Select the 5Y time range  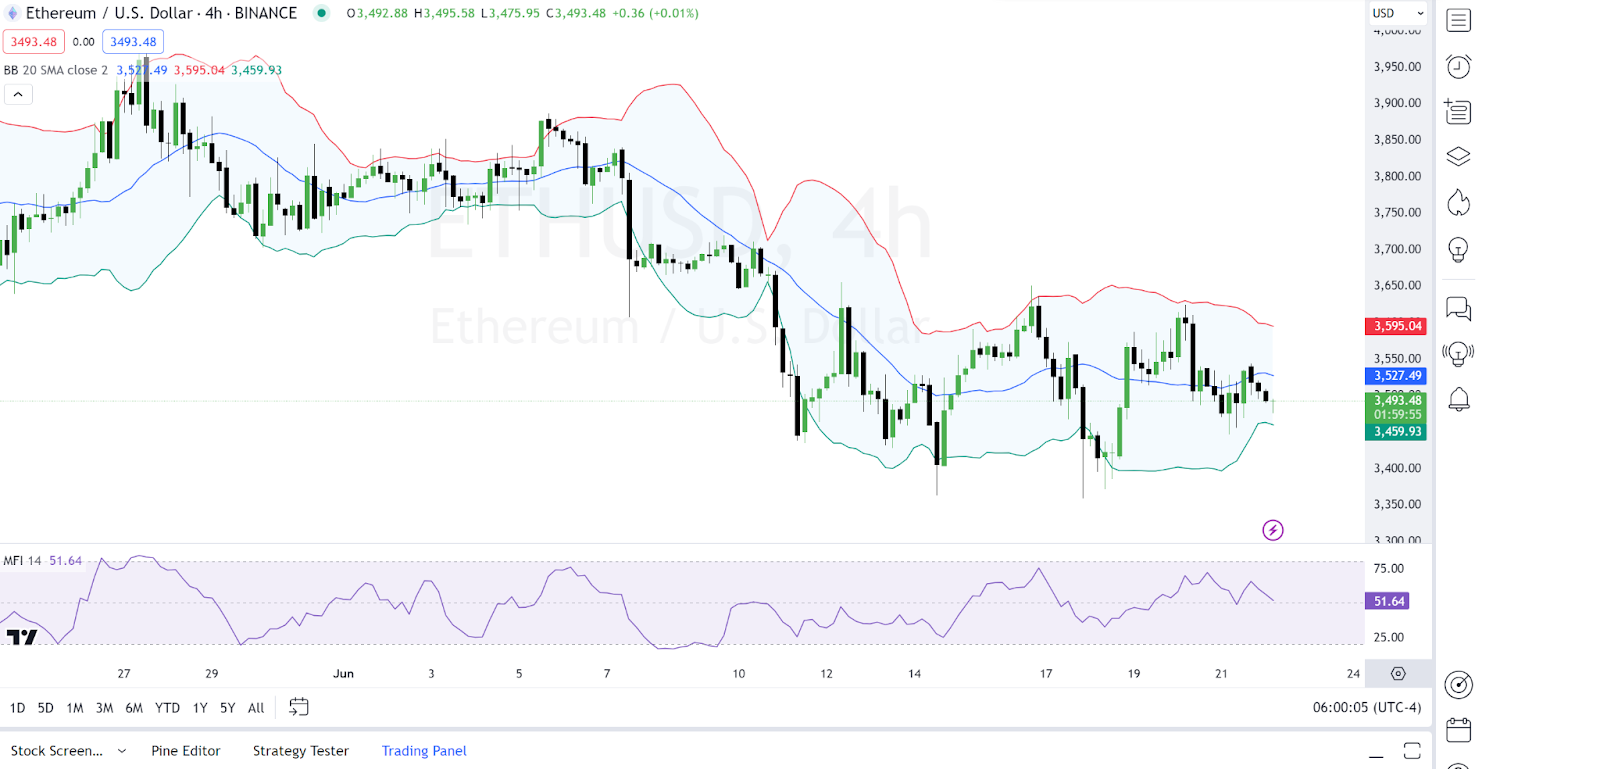click(228, 708)
